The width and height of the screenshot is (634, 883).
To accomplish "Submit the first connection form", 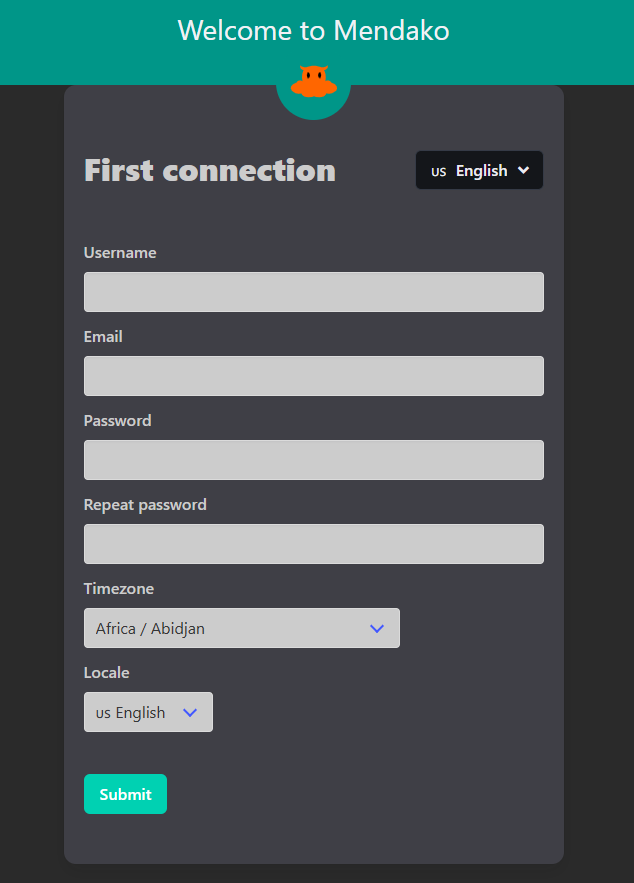I will [x=125, y=793].
